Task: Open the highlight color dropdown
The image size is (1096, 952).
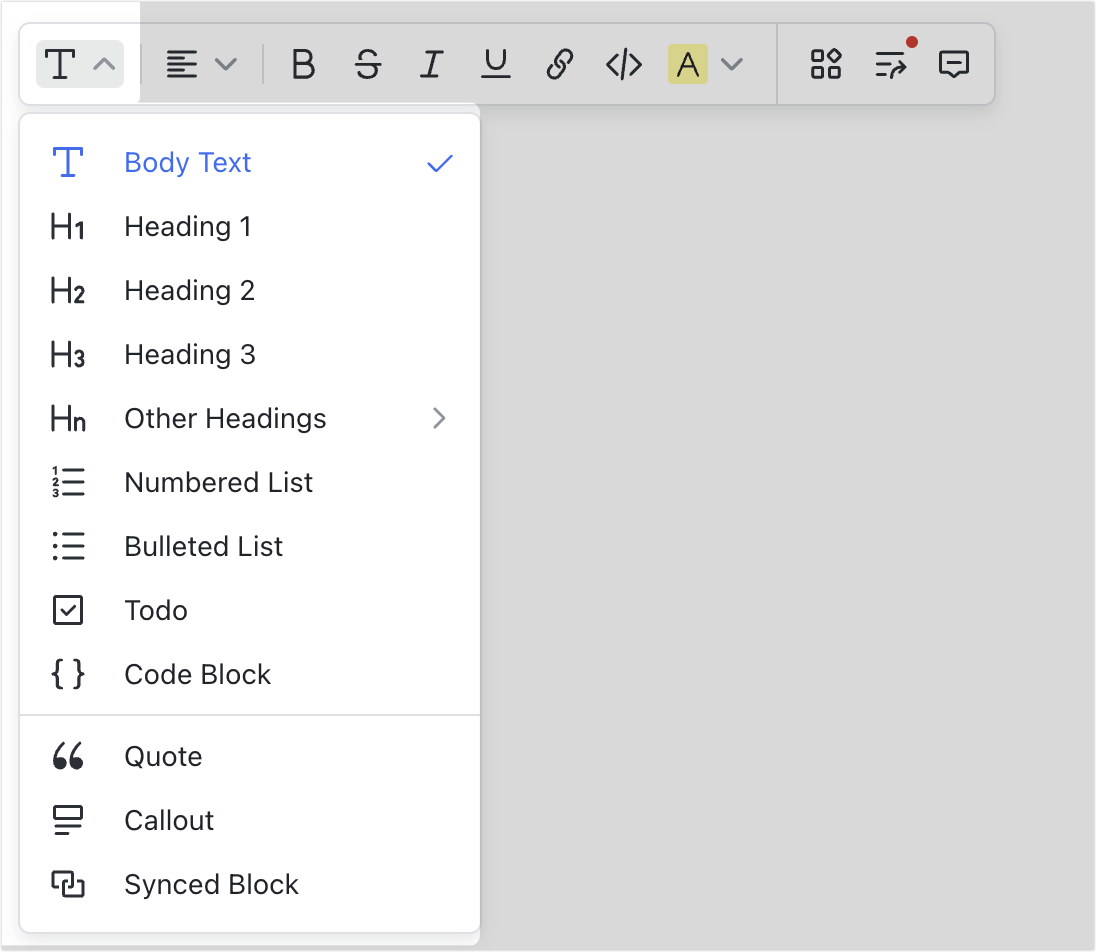Action: pyautogui.click(x=733, y=64)
